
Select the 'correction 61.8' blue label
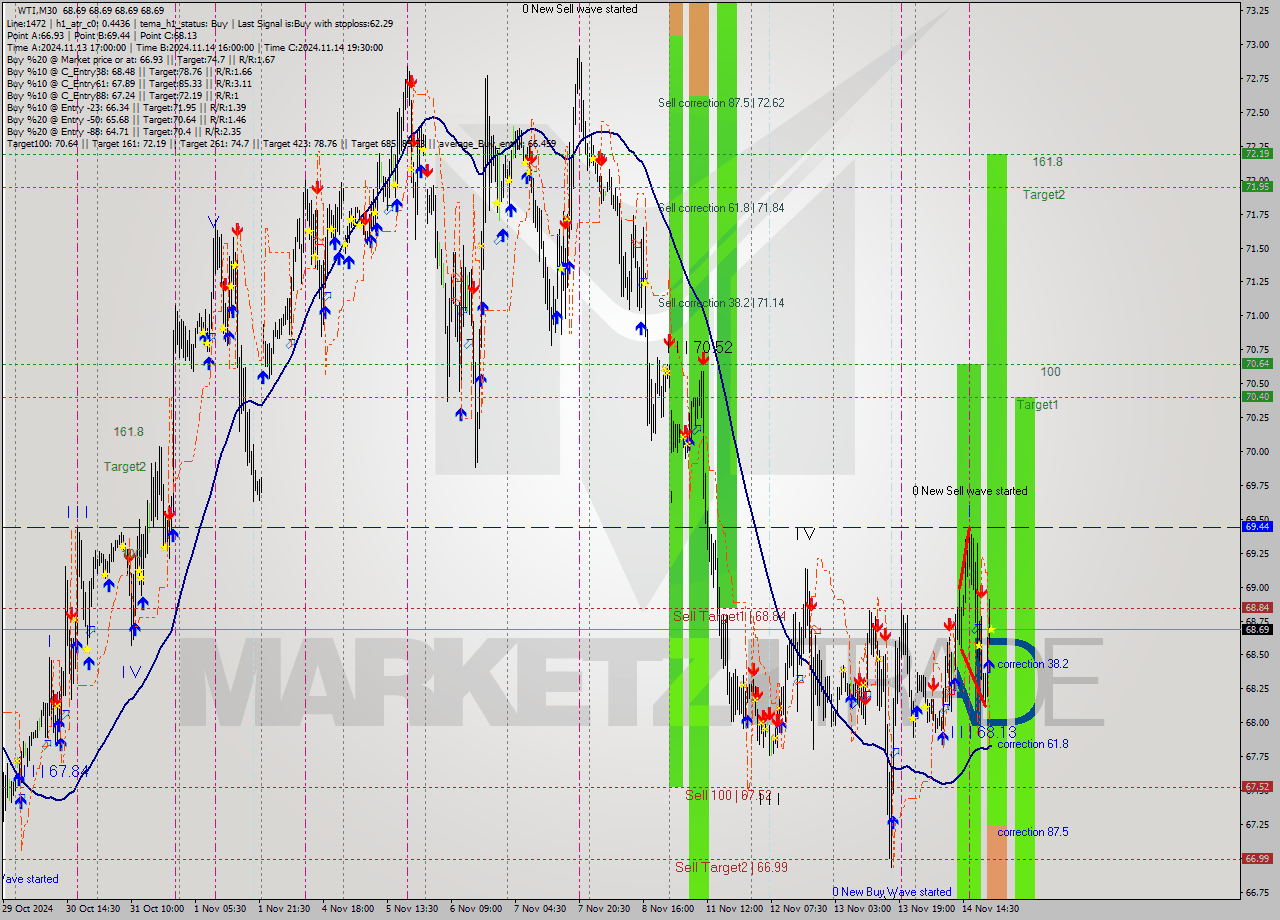[1032, 744]
